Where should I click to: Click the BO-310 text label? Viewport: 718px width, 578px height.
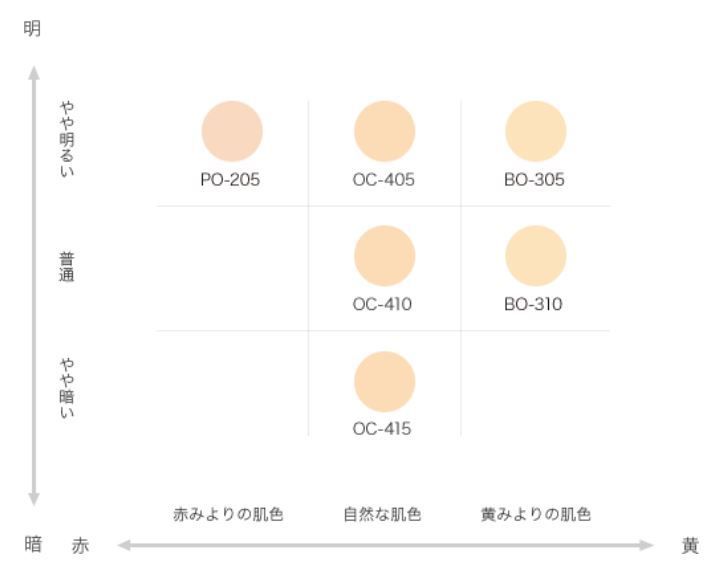coord(533,304)
